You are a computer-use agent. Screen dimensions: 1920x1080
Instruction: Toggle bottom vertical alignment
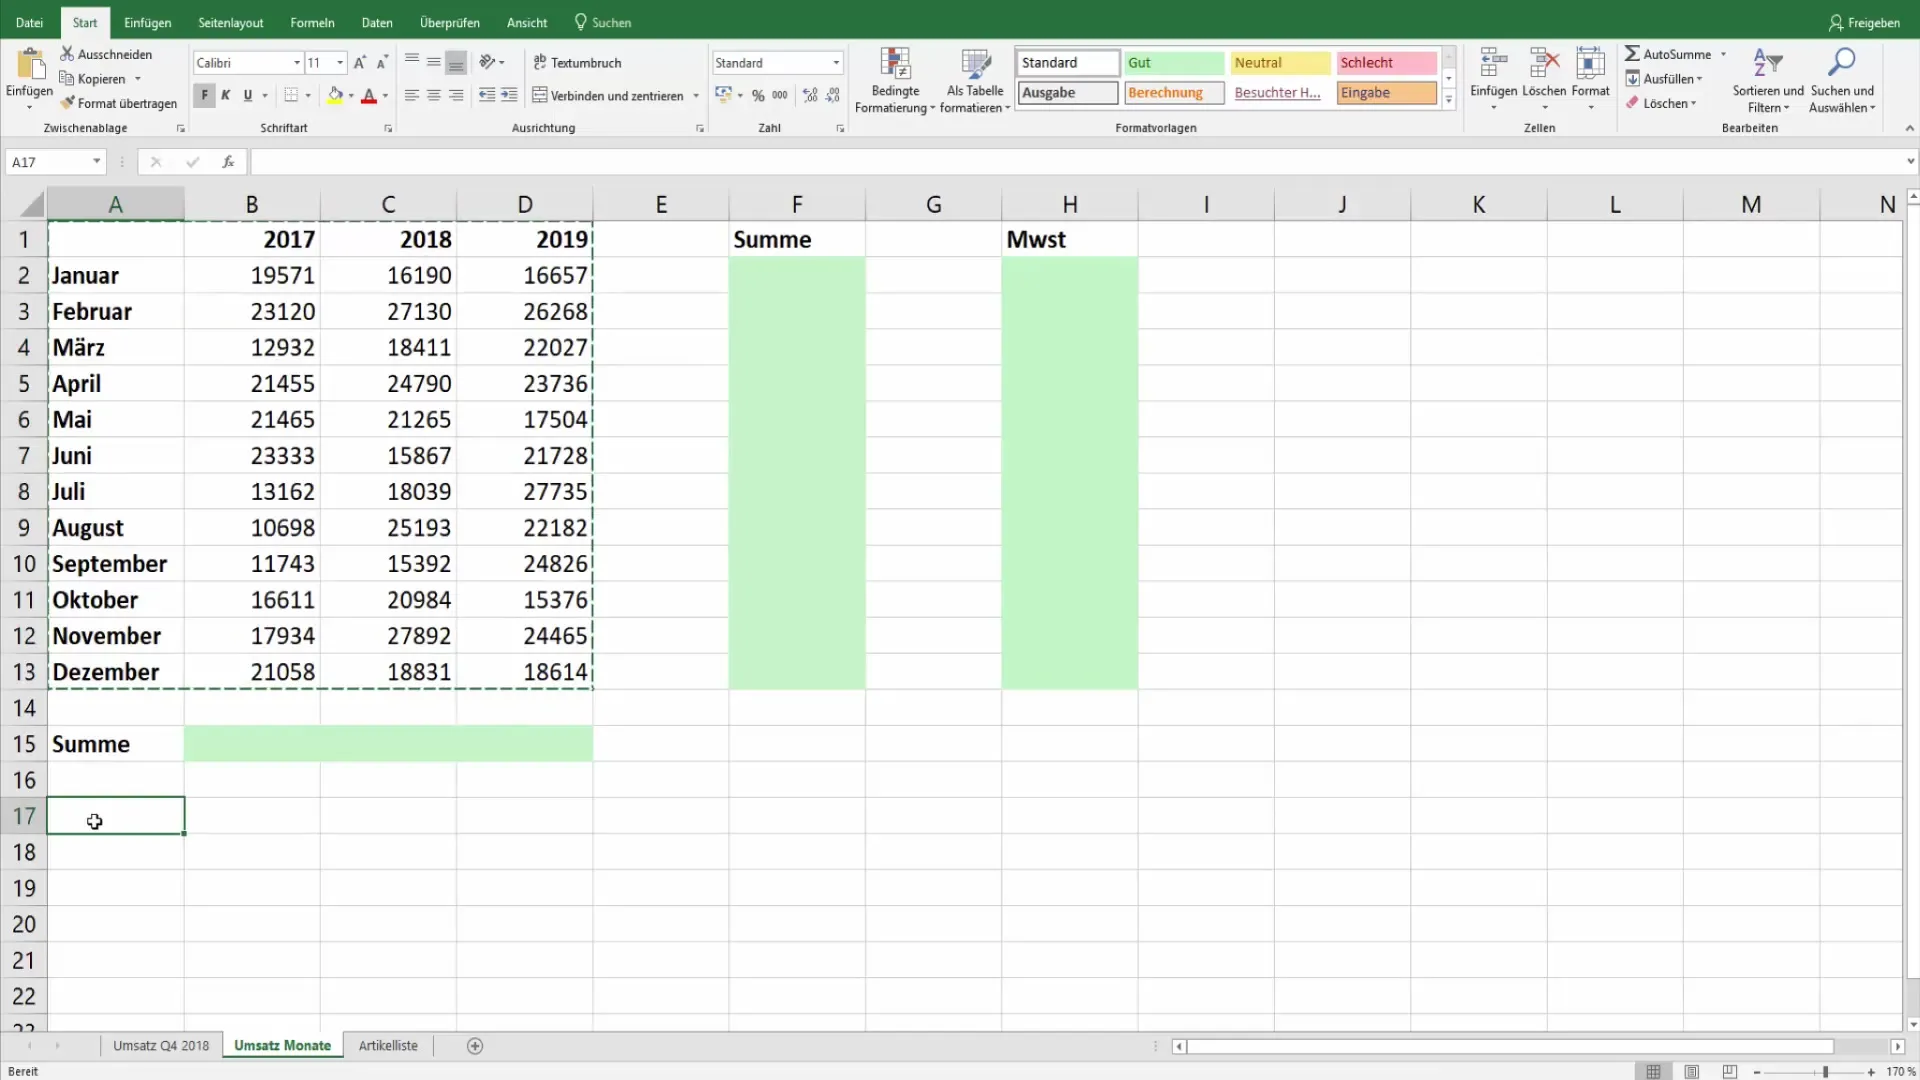(456, 62)
